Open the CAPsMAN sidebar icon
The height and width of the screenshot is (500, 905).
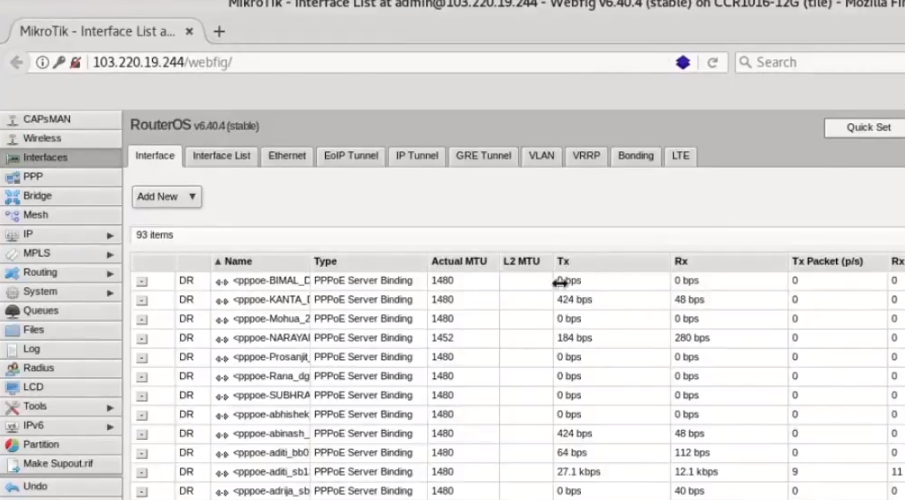[12, 120]
